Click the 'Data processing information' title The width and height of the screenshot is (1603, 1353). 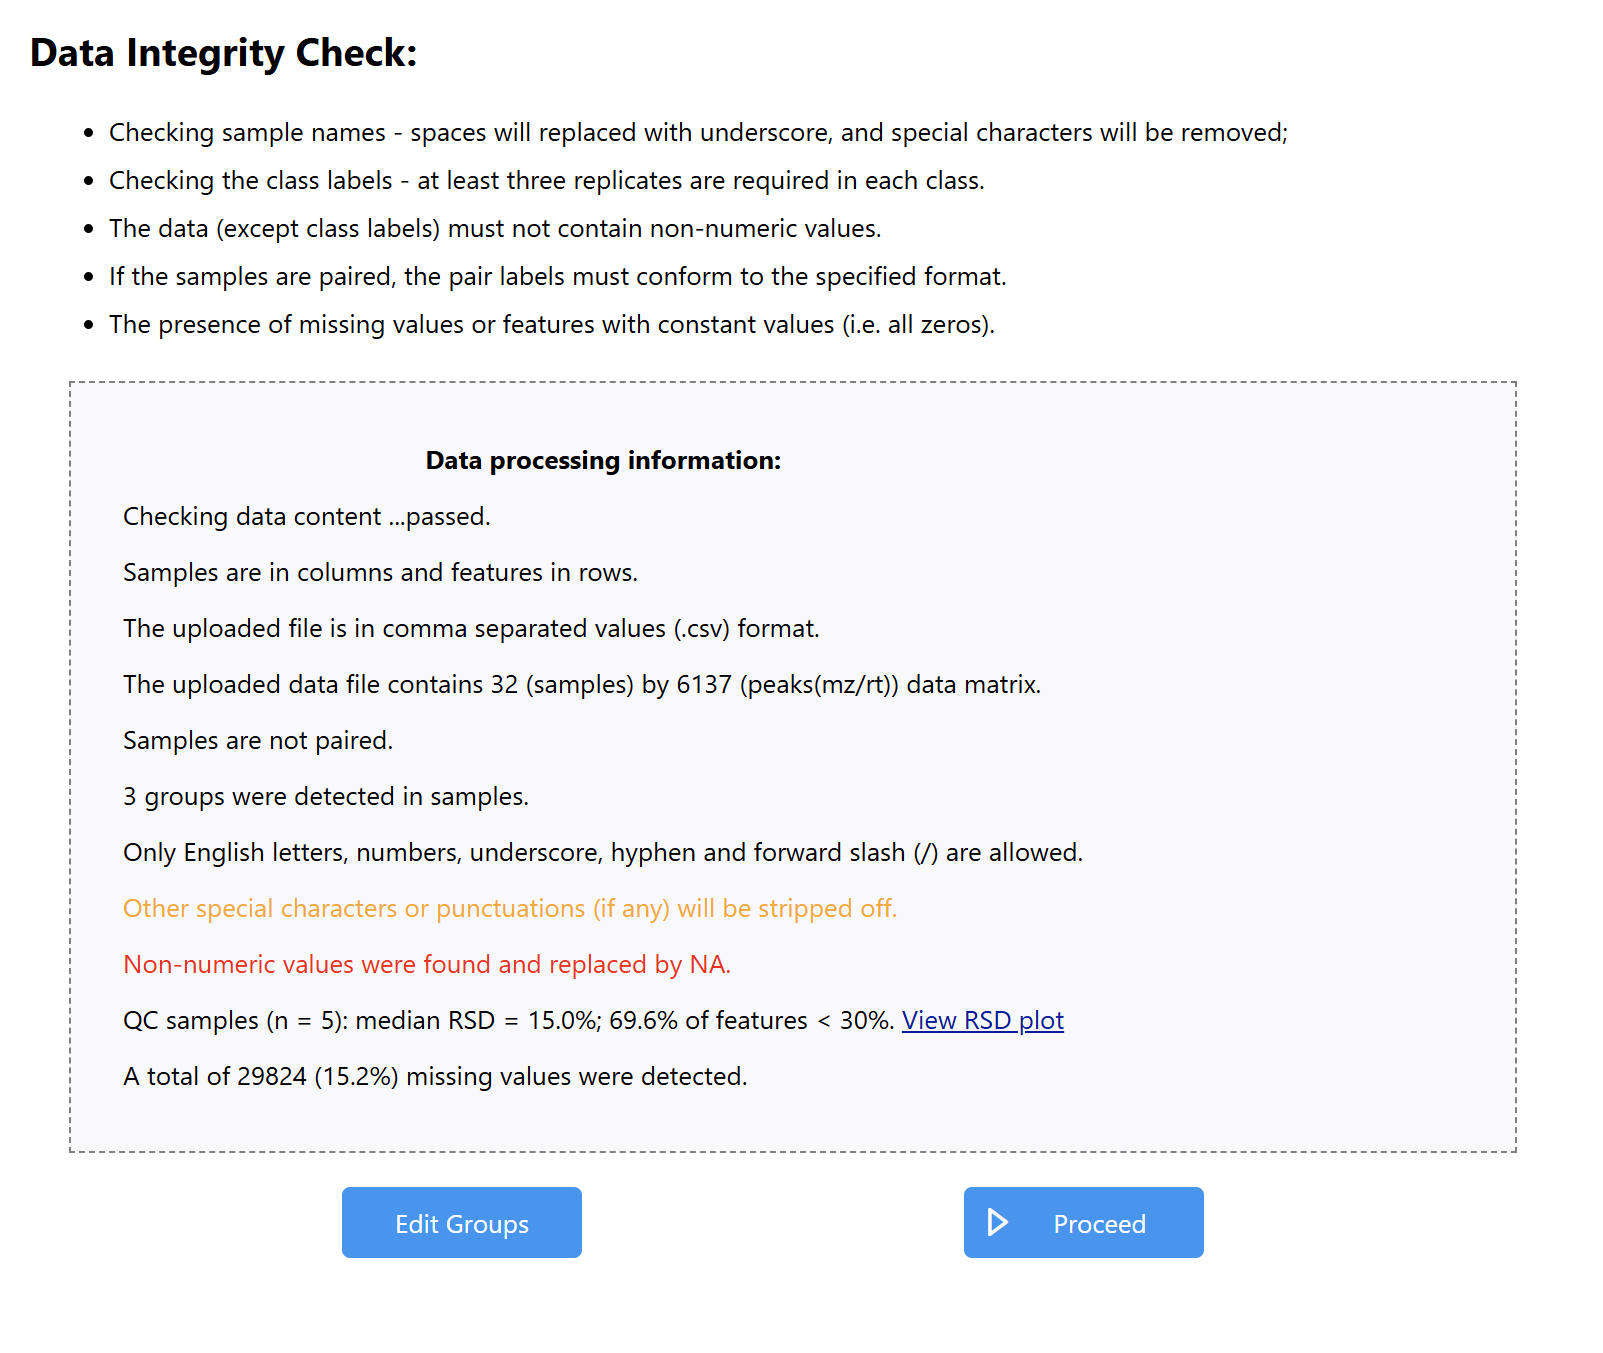point(603,460)
